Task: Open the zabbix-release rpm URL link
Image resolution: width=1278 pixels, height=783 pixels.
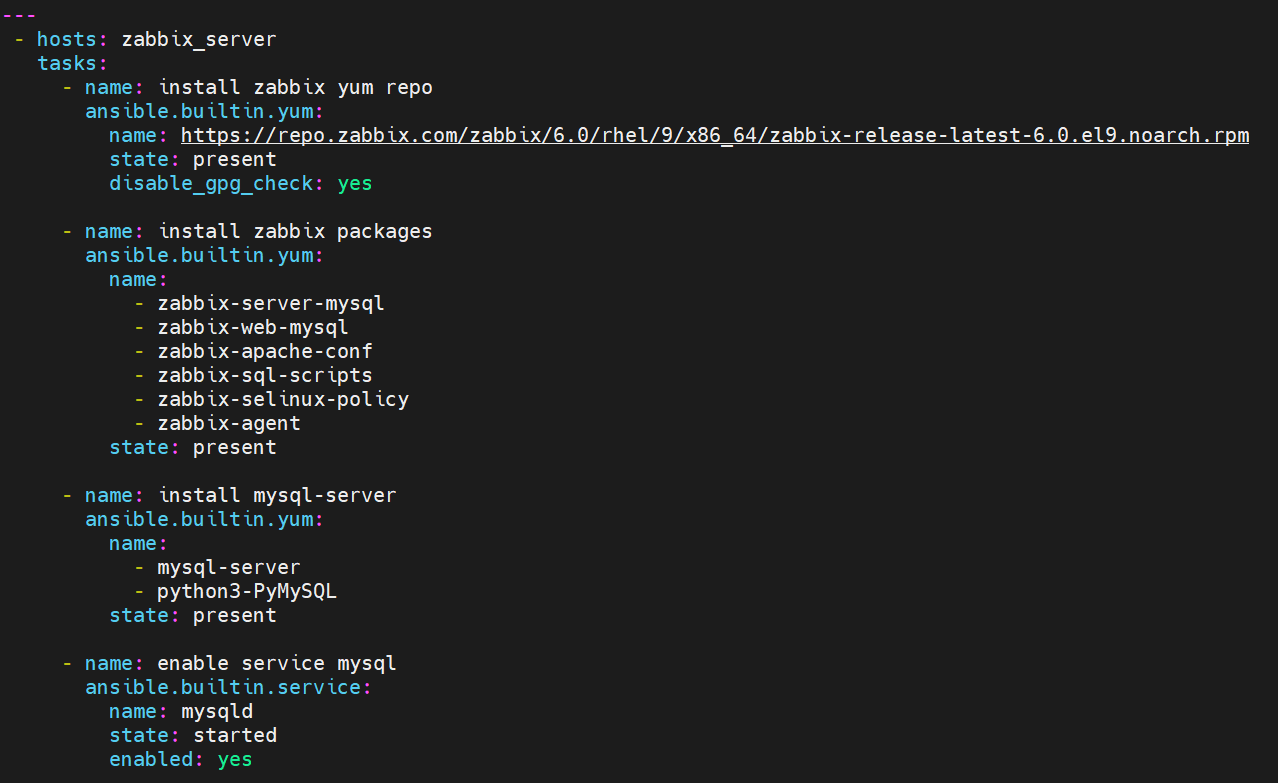Action: (x=715, y=136)
